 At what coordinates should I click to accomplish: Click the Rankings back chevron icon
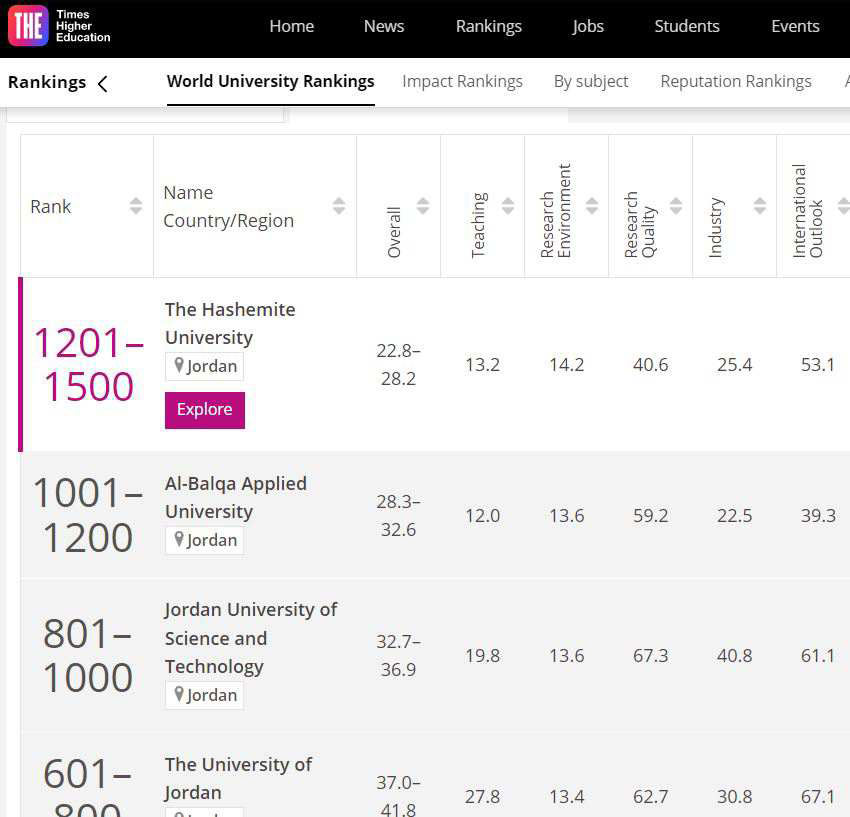(x=103, y=84)
